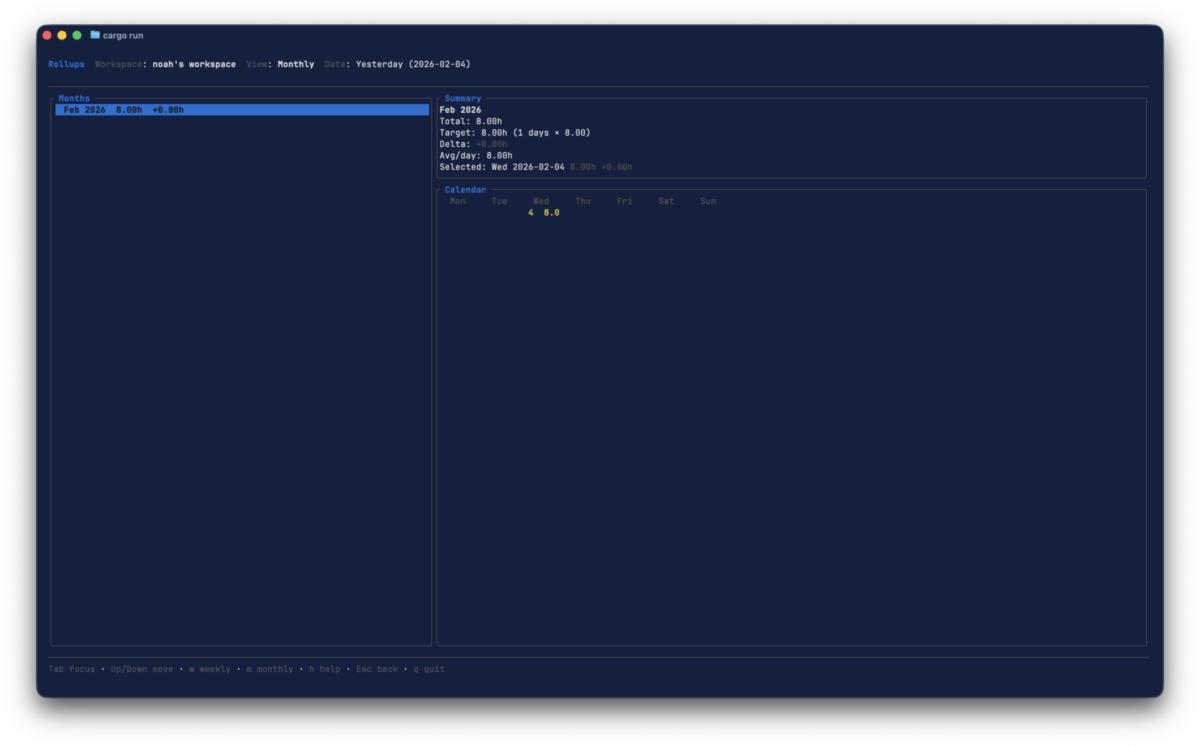The image size is (1200, 746).
Task: Select the Rollups header label
Action: [x=66, y=64]
